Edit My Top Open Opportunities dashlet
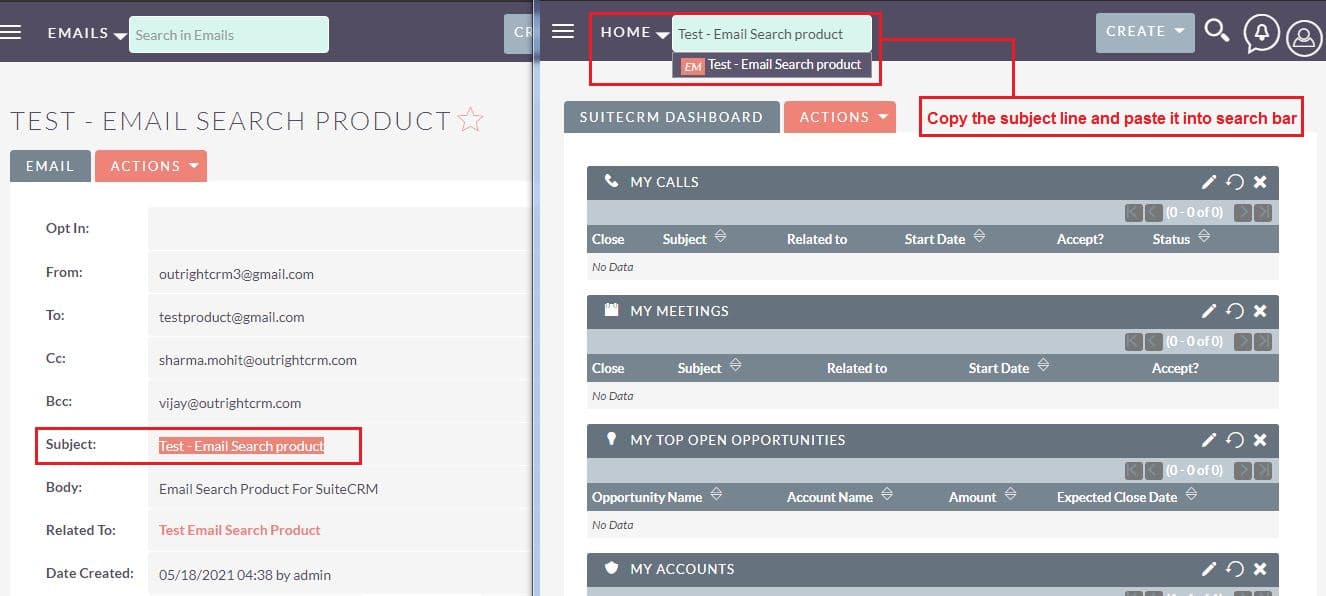Image resolution: width=1326 pixels, height=596 pixels. pyautogui.click(x=1209, y=440)
